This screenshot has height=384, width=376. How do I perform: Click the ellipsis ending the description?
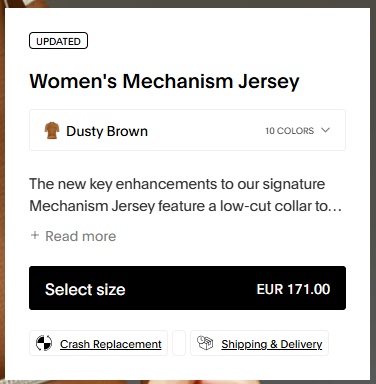335,208
